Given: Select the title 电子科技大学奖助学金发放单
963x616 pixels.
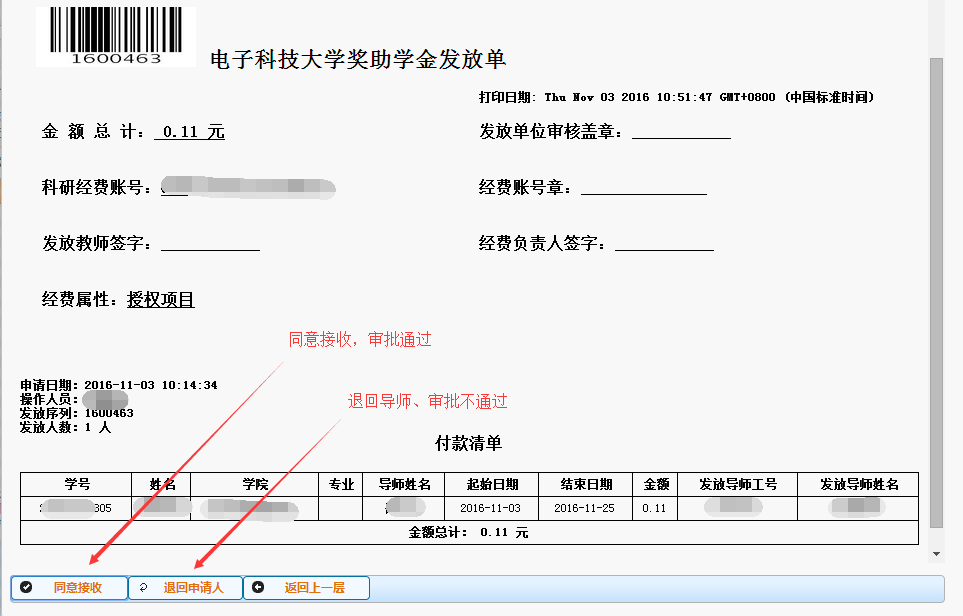Looking at the screenshot, I should click(358, 59).
